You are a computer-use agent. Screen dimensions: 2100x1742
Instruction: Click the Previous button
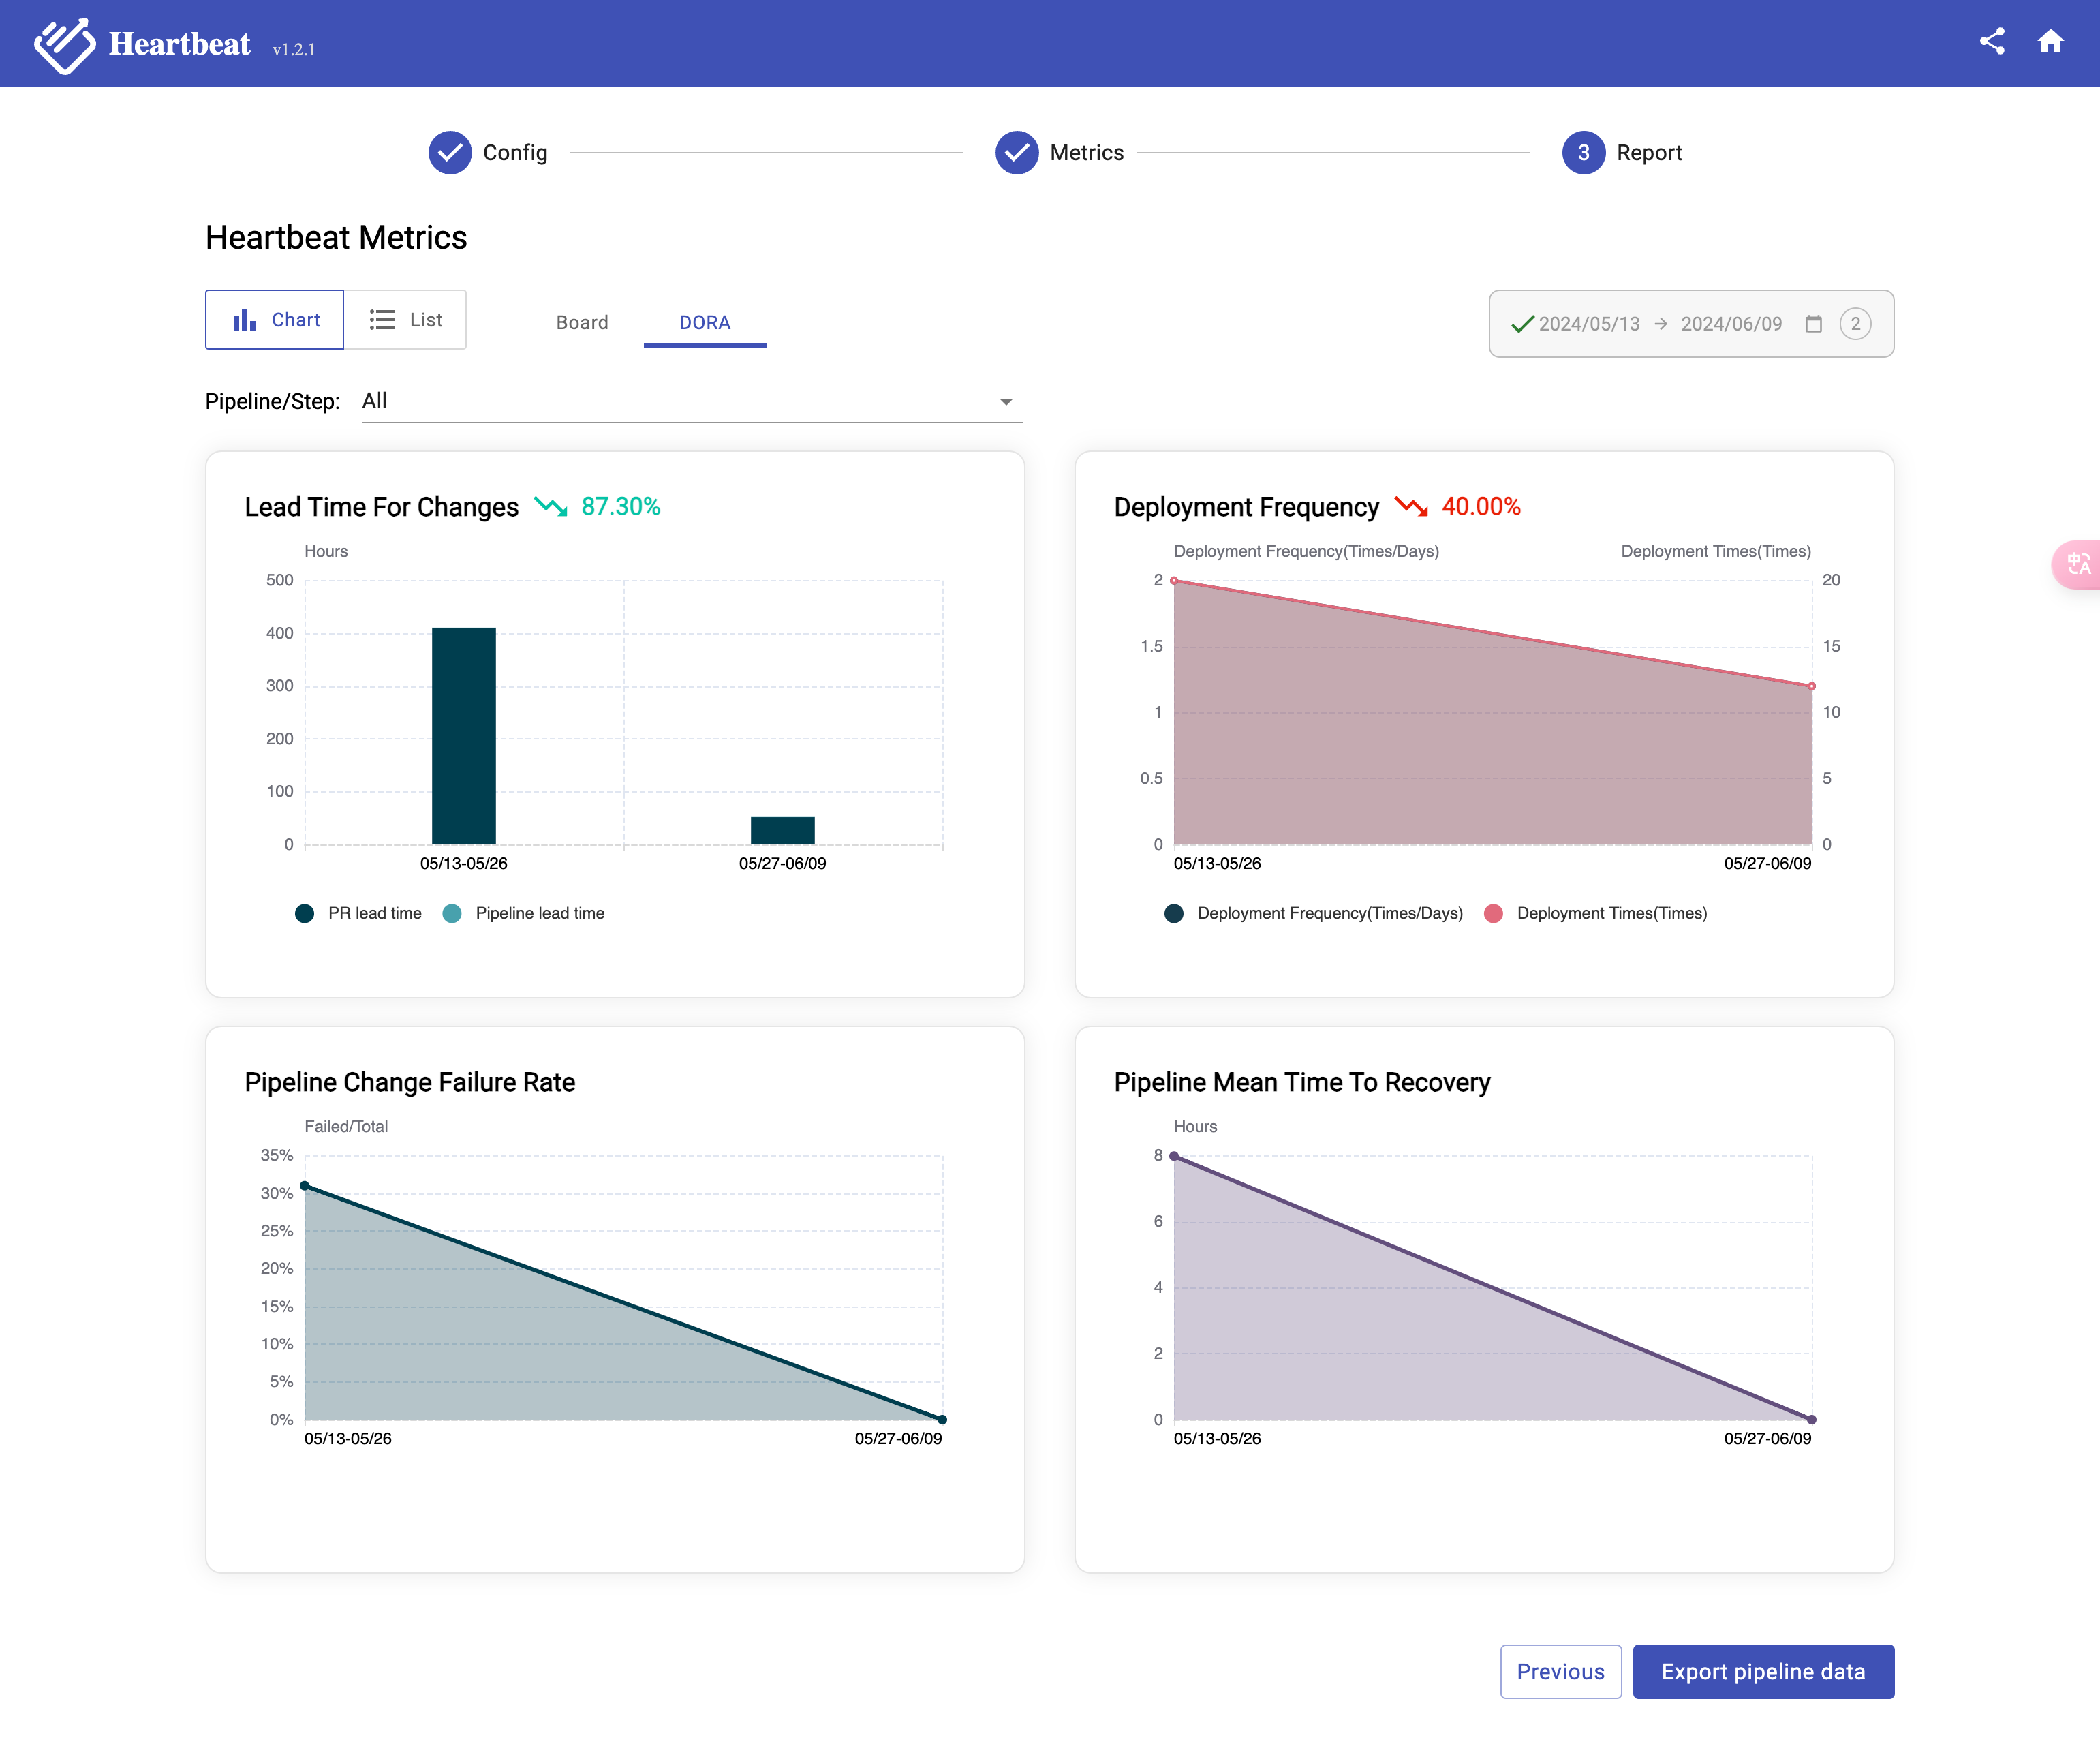(x=1560, y=1671)
